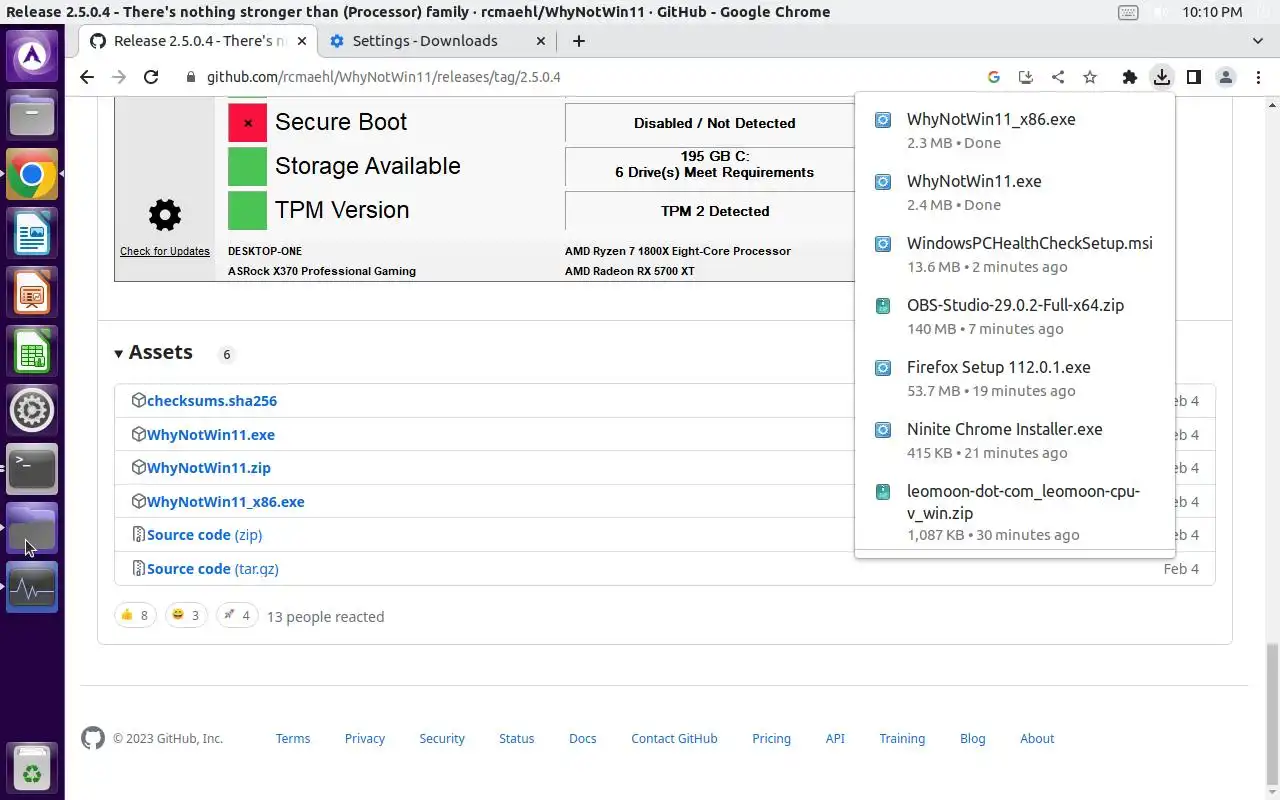Click the rocket reaction button
The width and height of the screenshot is (1280, 800).
point(237,615)
